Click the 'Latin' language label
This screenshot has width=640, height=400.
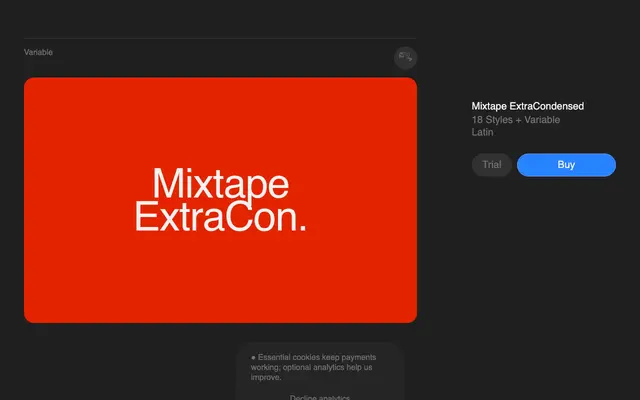click(x=482, y=132)
